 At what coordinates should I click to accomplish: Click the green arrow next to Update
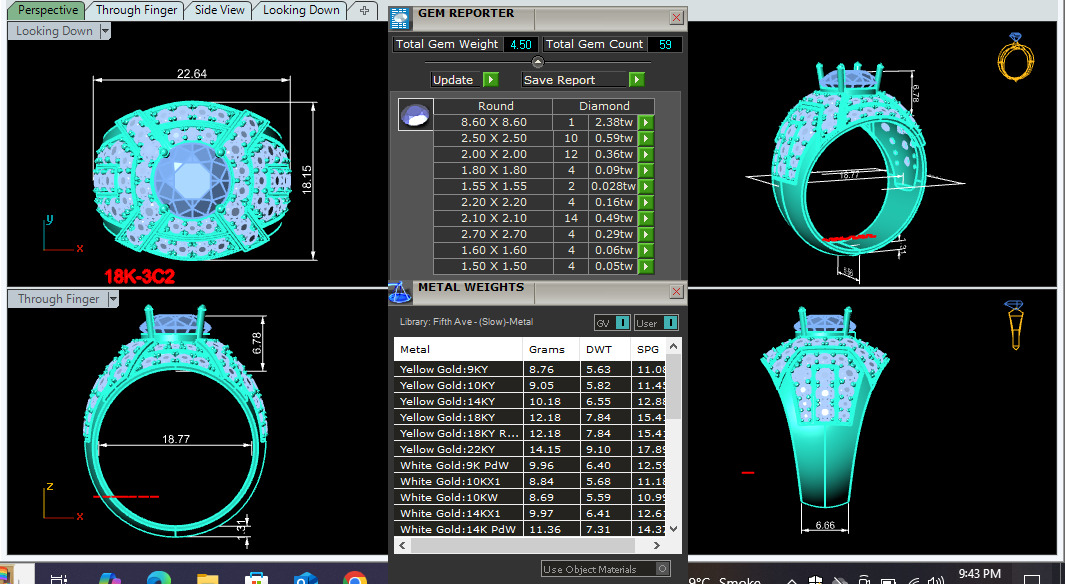point(490,79)
